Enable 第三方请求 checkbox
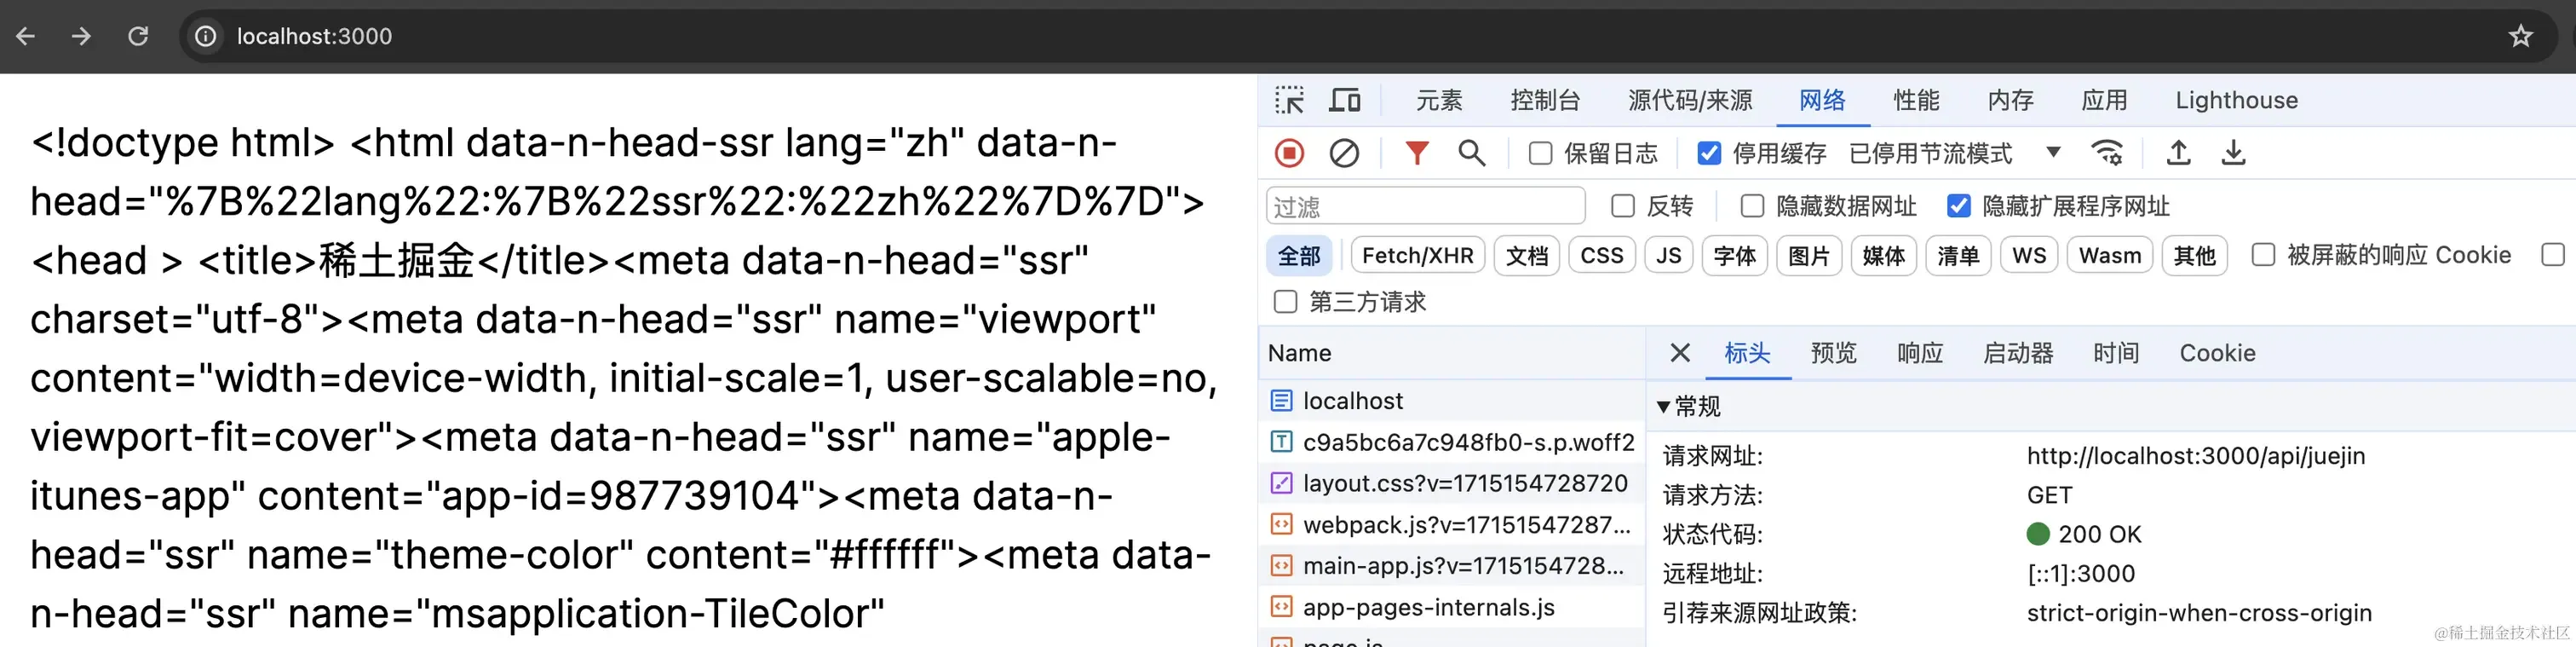This screenshot has height=647, width=2576. point(1285,302)
